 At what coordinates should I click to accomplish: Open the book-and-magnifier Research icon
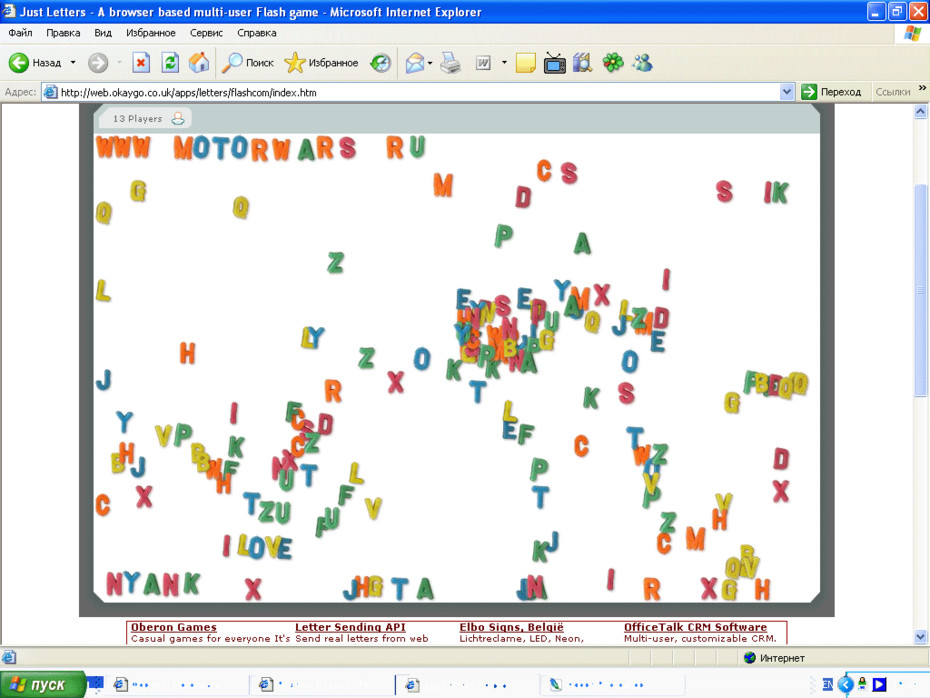coord(583,62)
